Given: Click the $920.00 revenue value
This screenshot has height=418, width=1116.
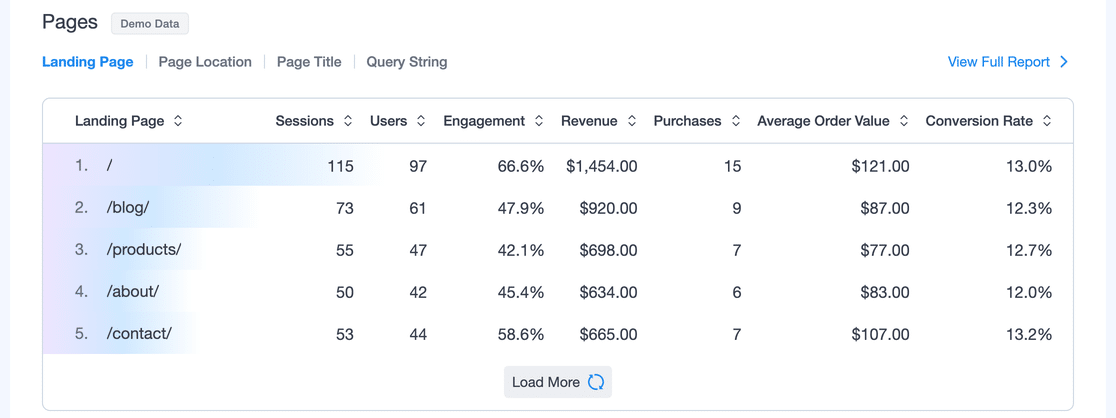Looking at the screenshot, I should (x=608, y=209).
